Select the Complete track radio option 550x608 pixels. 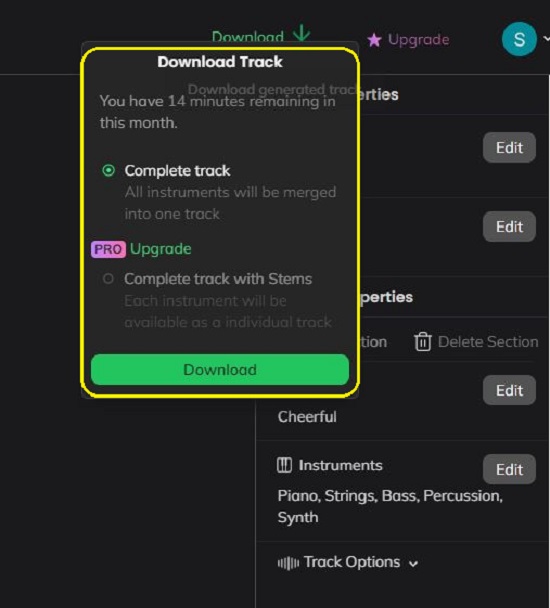[109, 170]
